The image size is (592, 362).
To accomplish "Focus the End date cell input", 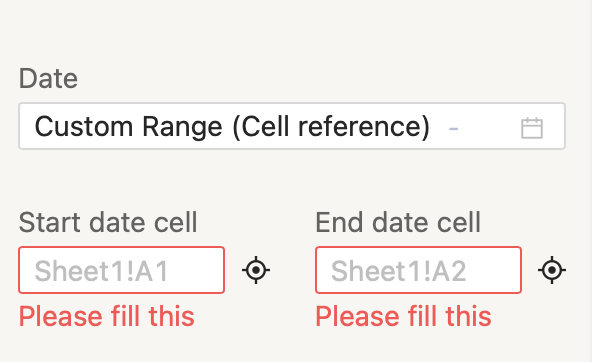I will click(418, 270).
